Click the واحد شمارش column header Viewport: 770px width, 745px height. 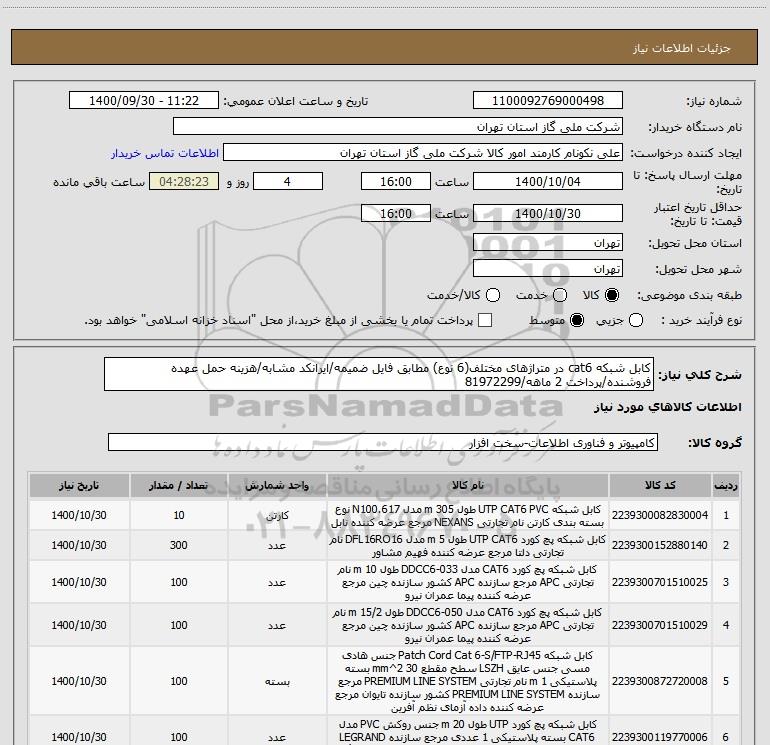click(277, 486)
